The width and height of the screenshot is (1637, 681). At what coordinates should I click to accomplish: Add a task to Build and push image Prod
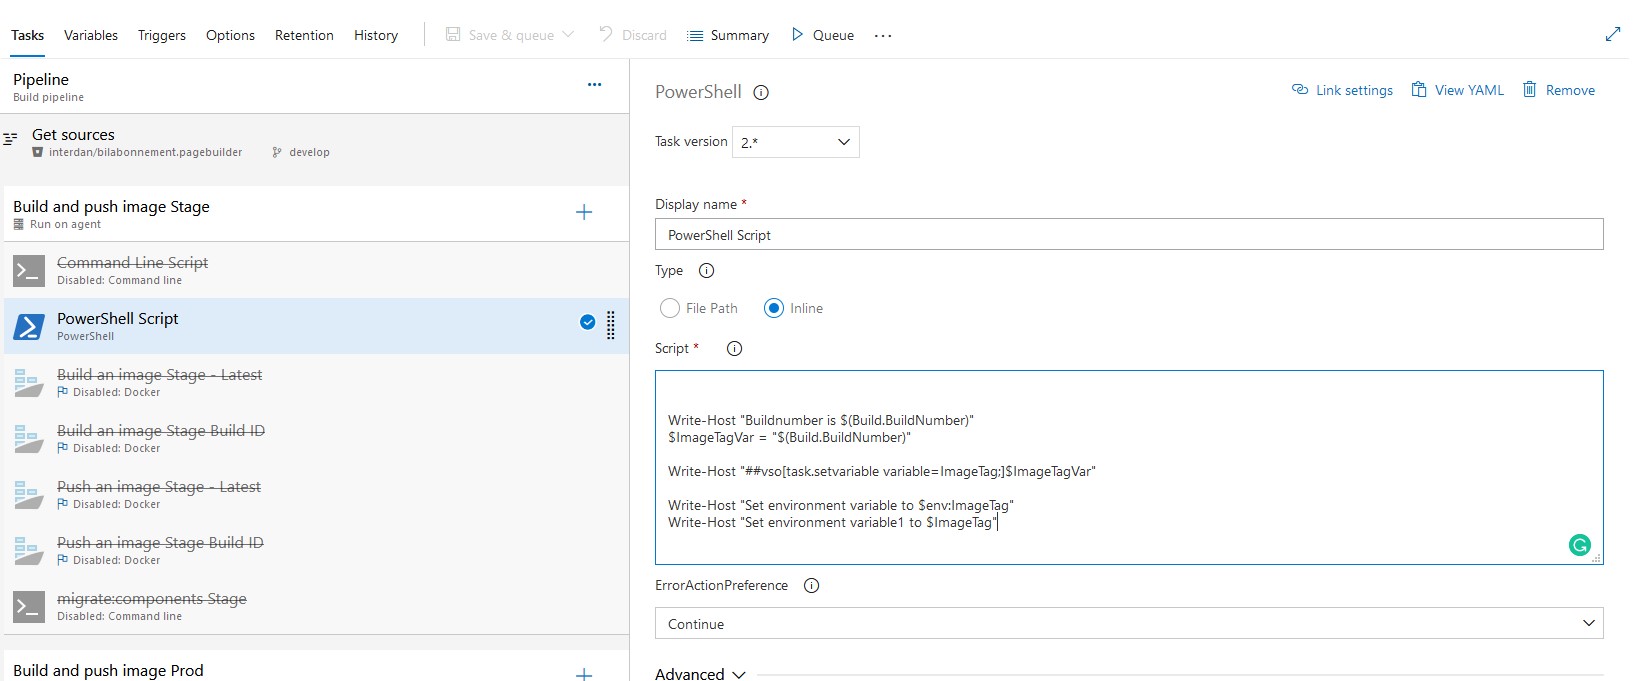tap(584, 675)
